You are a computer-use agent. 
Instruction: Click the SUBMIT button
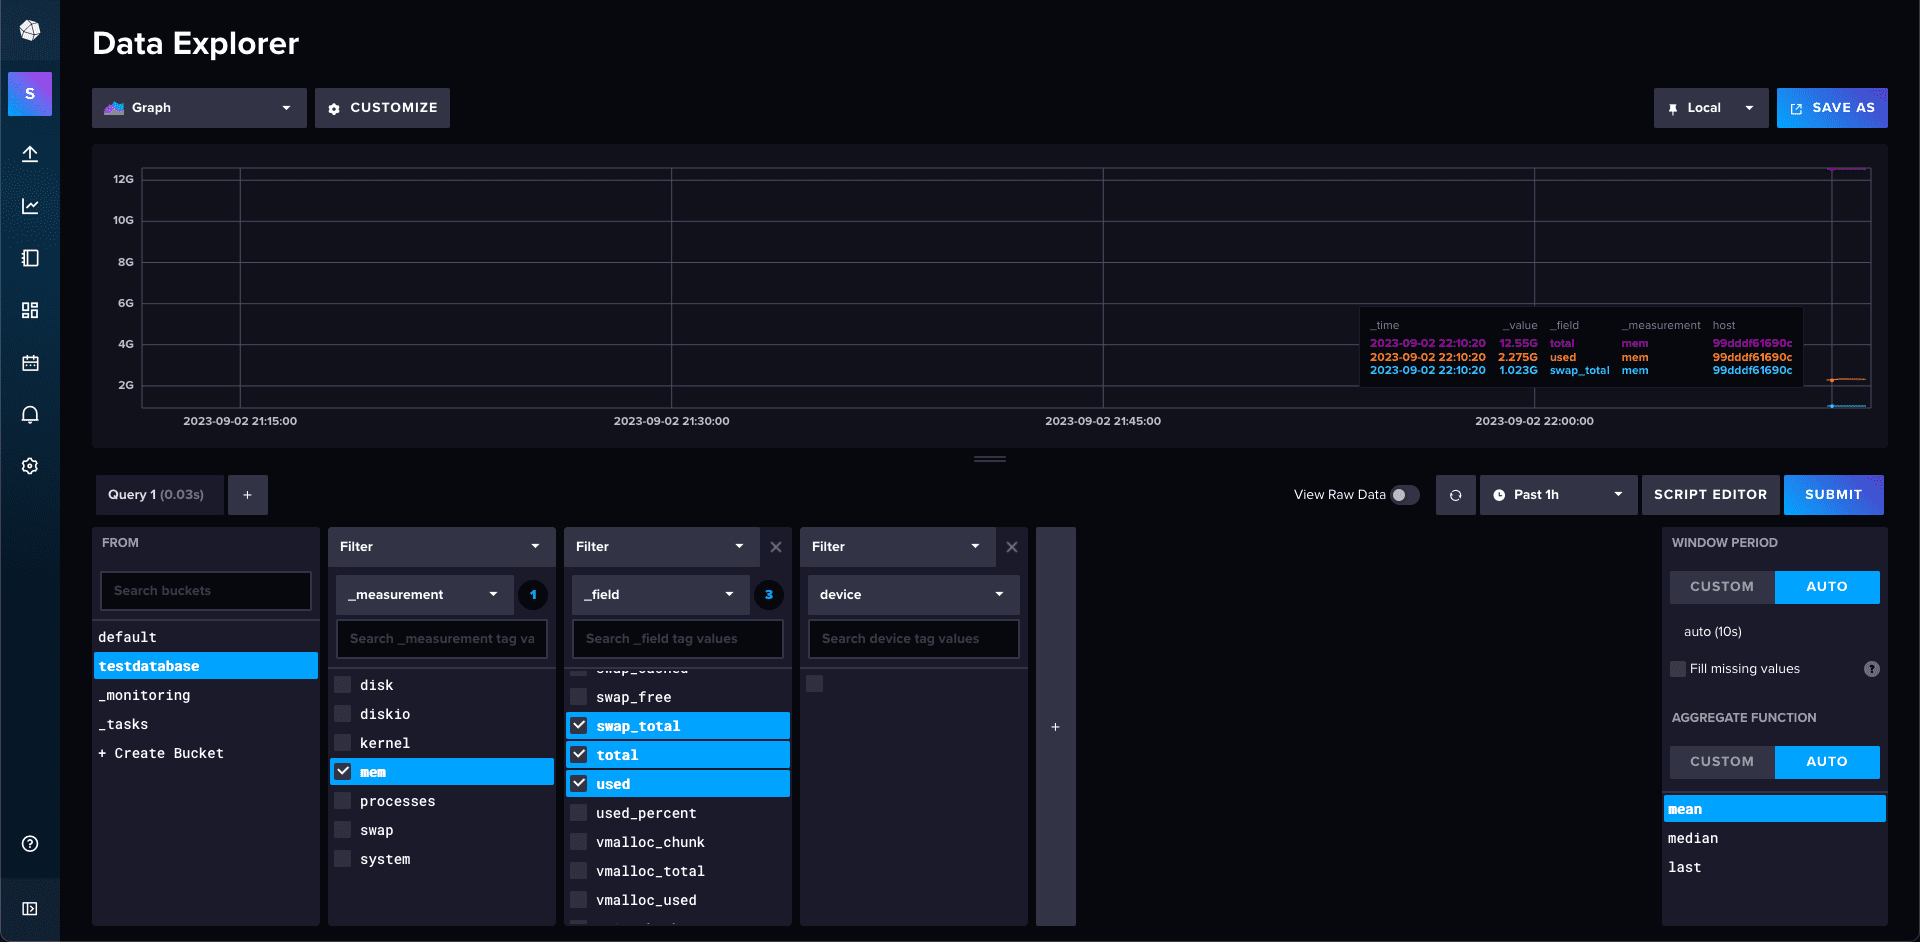[1832, 495]
